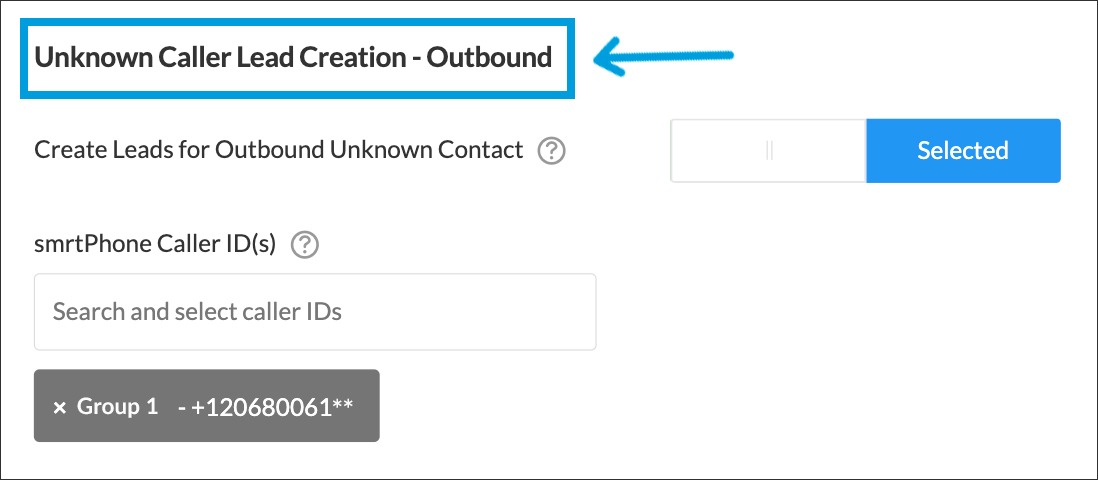Click the word "smrtPhone" in the caller ID label
This screenshot has height=480, width=1098.
(81, 244)
